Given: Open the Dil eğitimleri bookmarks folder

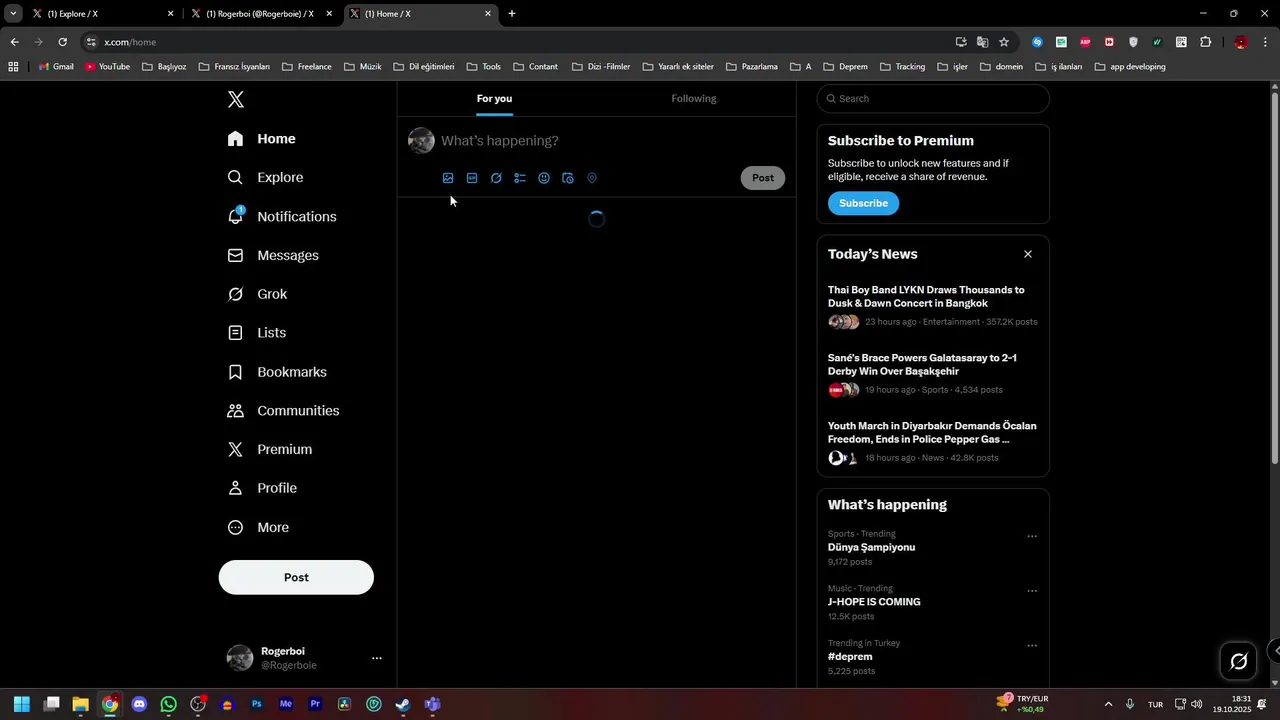Looking at the screenshot, I should click(424, 67).
